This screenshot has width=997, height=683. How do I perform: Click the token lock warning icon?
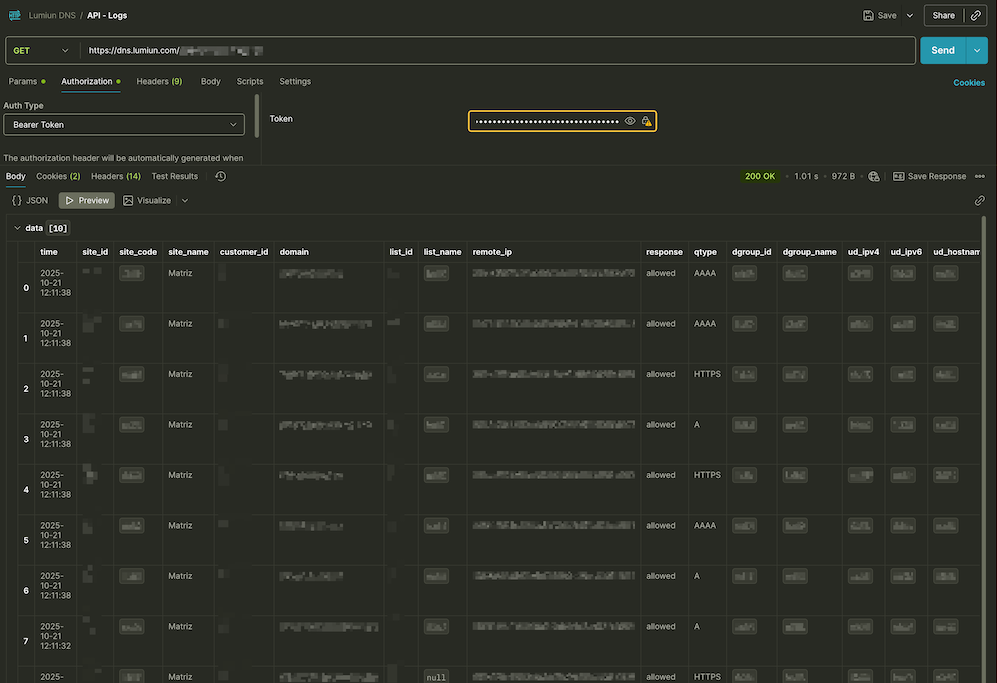647,121
